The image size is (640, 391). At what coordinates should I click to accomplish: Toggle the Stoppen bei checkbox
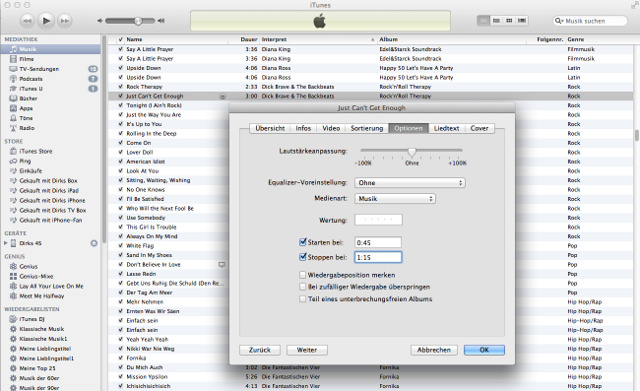coord(302,257)
